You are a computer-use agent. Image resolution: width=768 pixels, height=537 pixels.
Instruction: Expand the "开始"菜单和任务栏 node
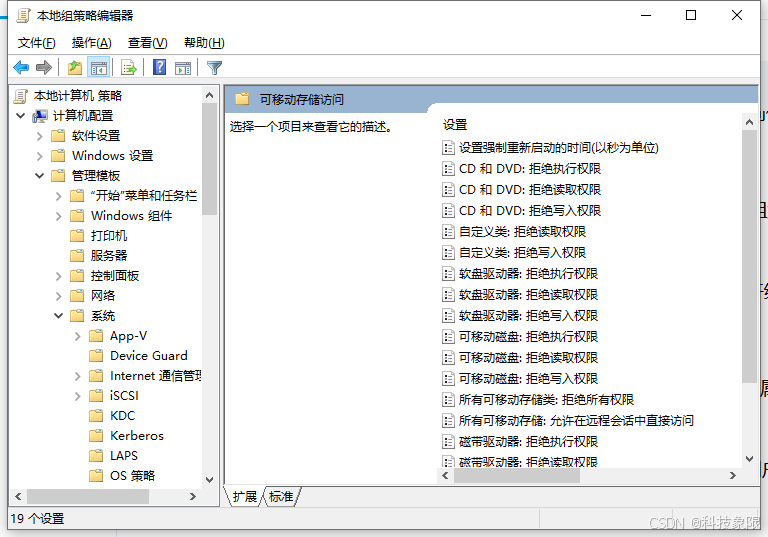click(x=59, y=196)
